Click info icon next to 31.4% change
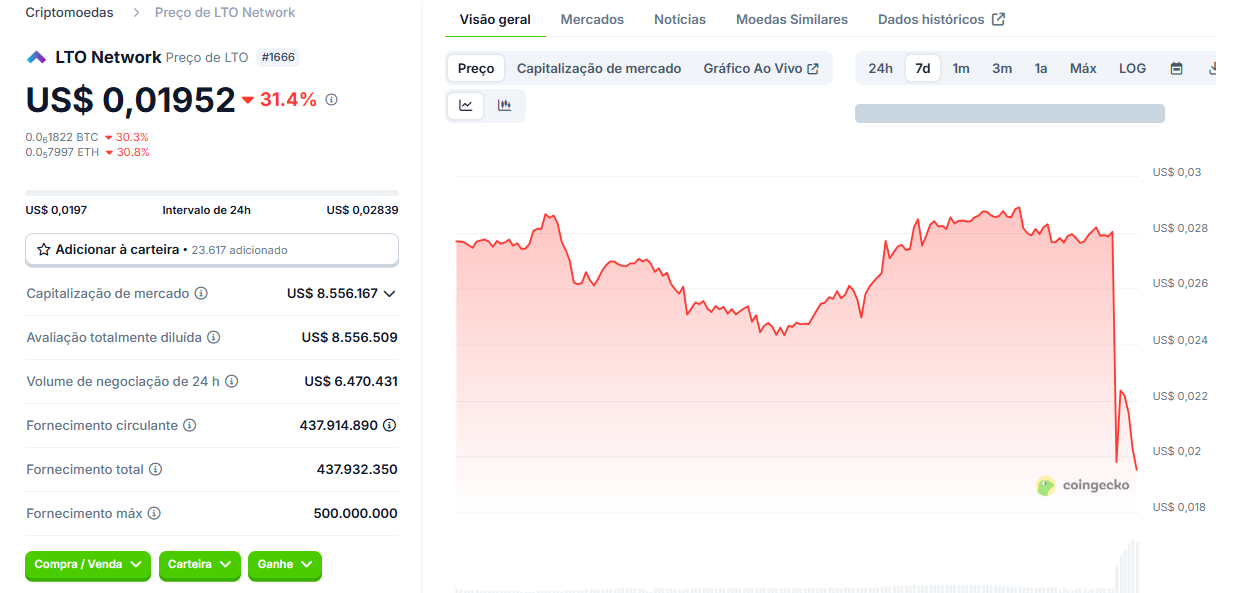The height and width of the screenshot is (593, 1255). click(332, 100)
